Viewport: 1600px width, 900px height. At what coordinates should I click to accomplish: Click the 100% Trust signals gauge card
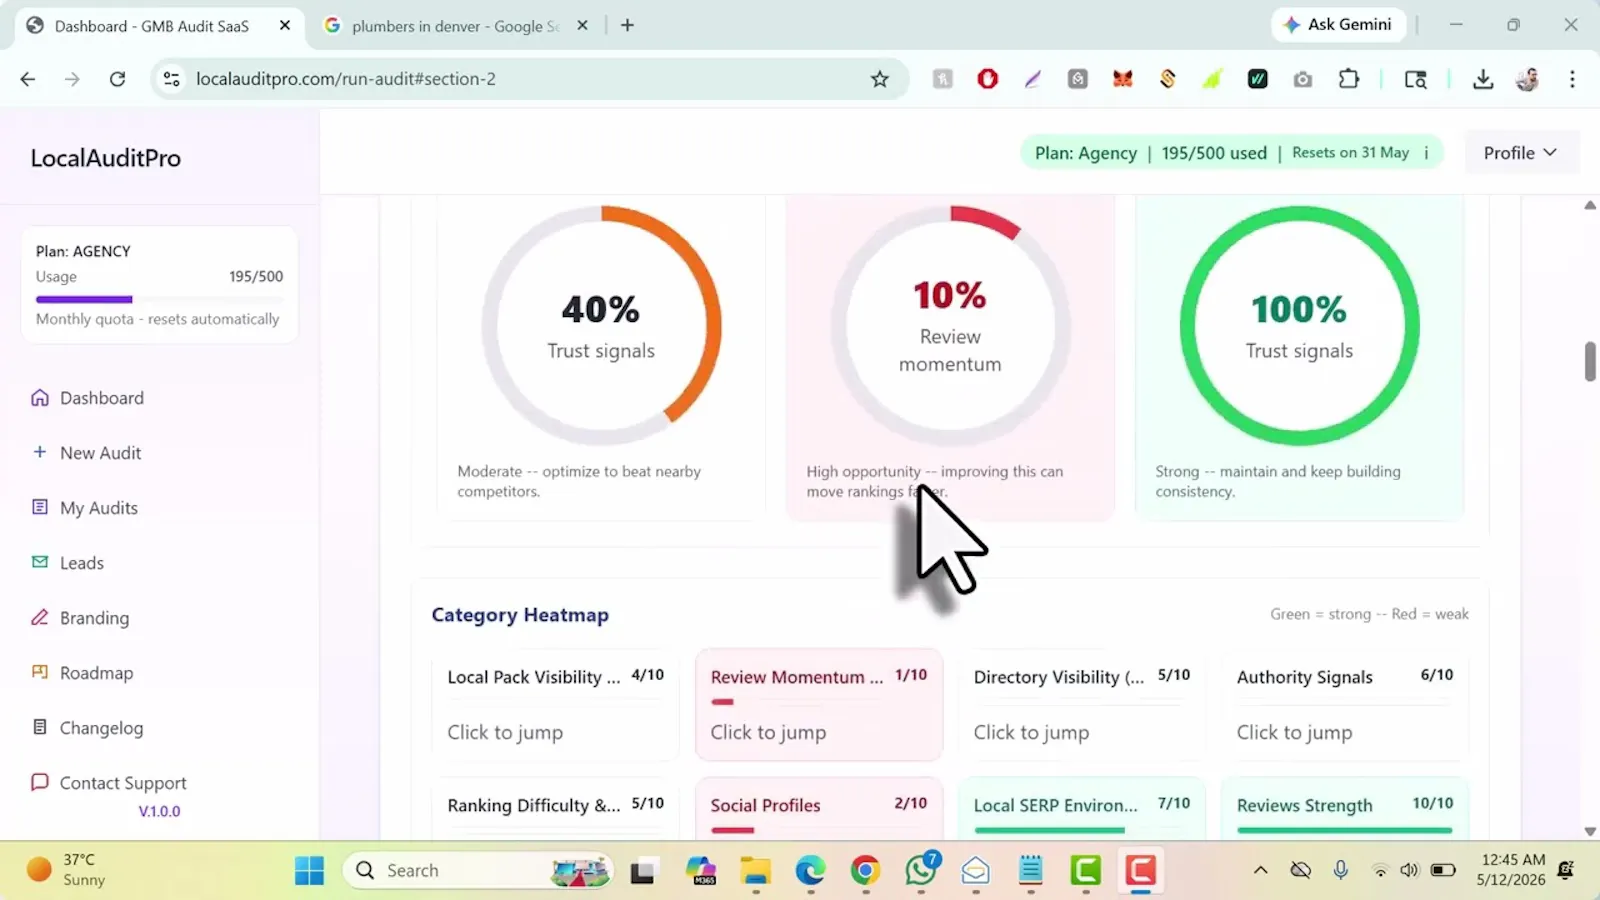pos(1299,358)
